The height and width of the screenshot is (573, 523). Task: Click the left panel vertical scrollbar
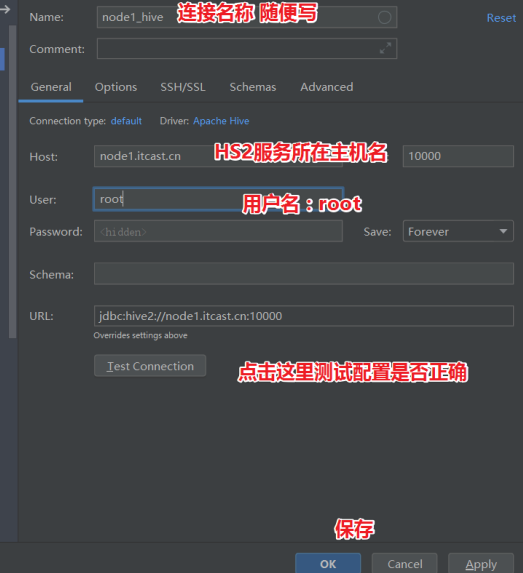tap(12, 182)
